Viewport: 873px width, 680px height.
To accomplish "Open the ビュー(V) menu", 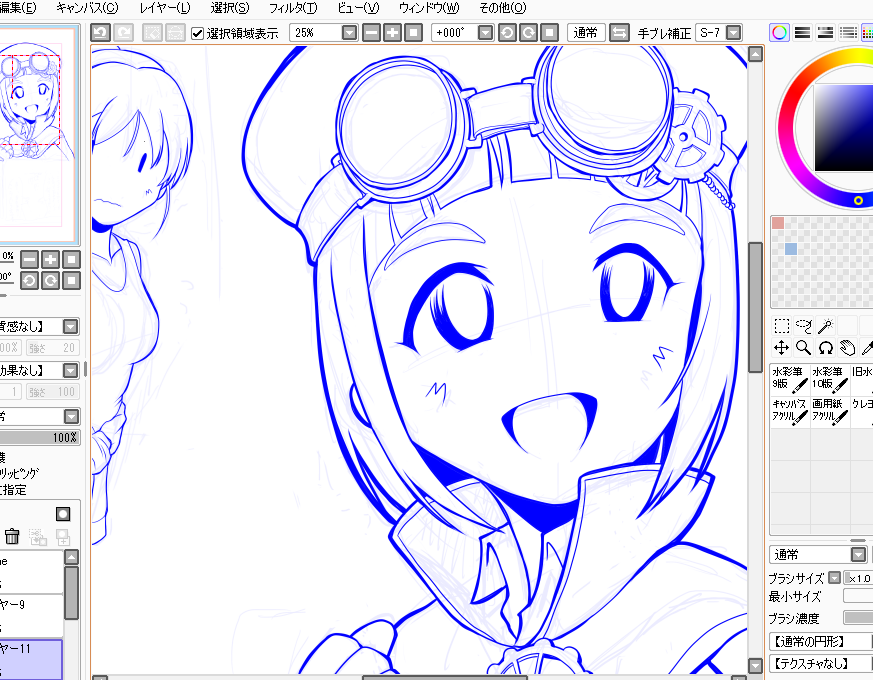I will click(358, 8).
